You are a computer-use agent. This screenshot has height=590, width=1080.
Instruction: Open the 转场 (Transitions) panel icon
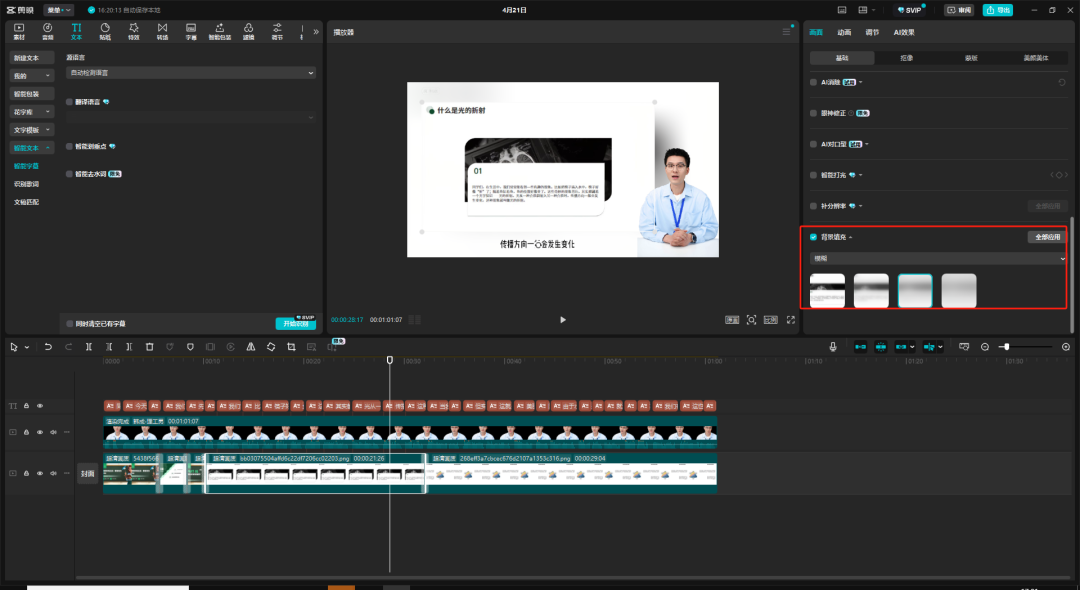tap(162, 30)
